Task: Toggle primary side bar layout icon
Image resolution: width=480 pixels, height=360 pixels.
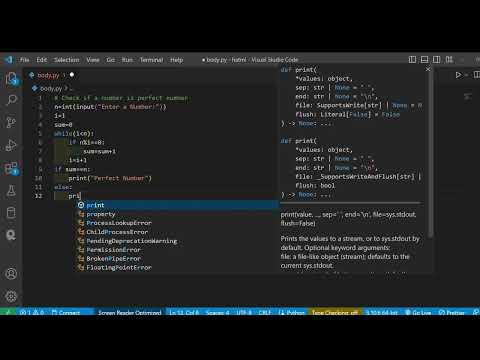Action: (412, 60)
